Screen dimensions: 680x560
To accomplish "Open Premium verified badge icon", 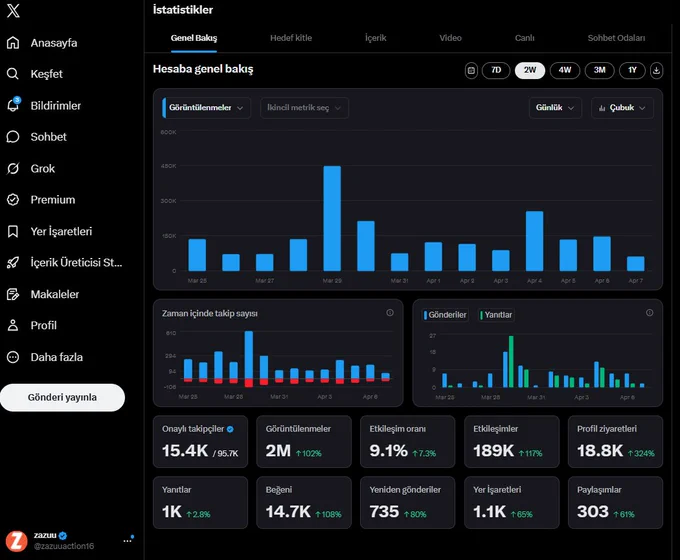I will click(13, 200).
